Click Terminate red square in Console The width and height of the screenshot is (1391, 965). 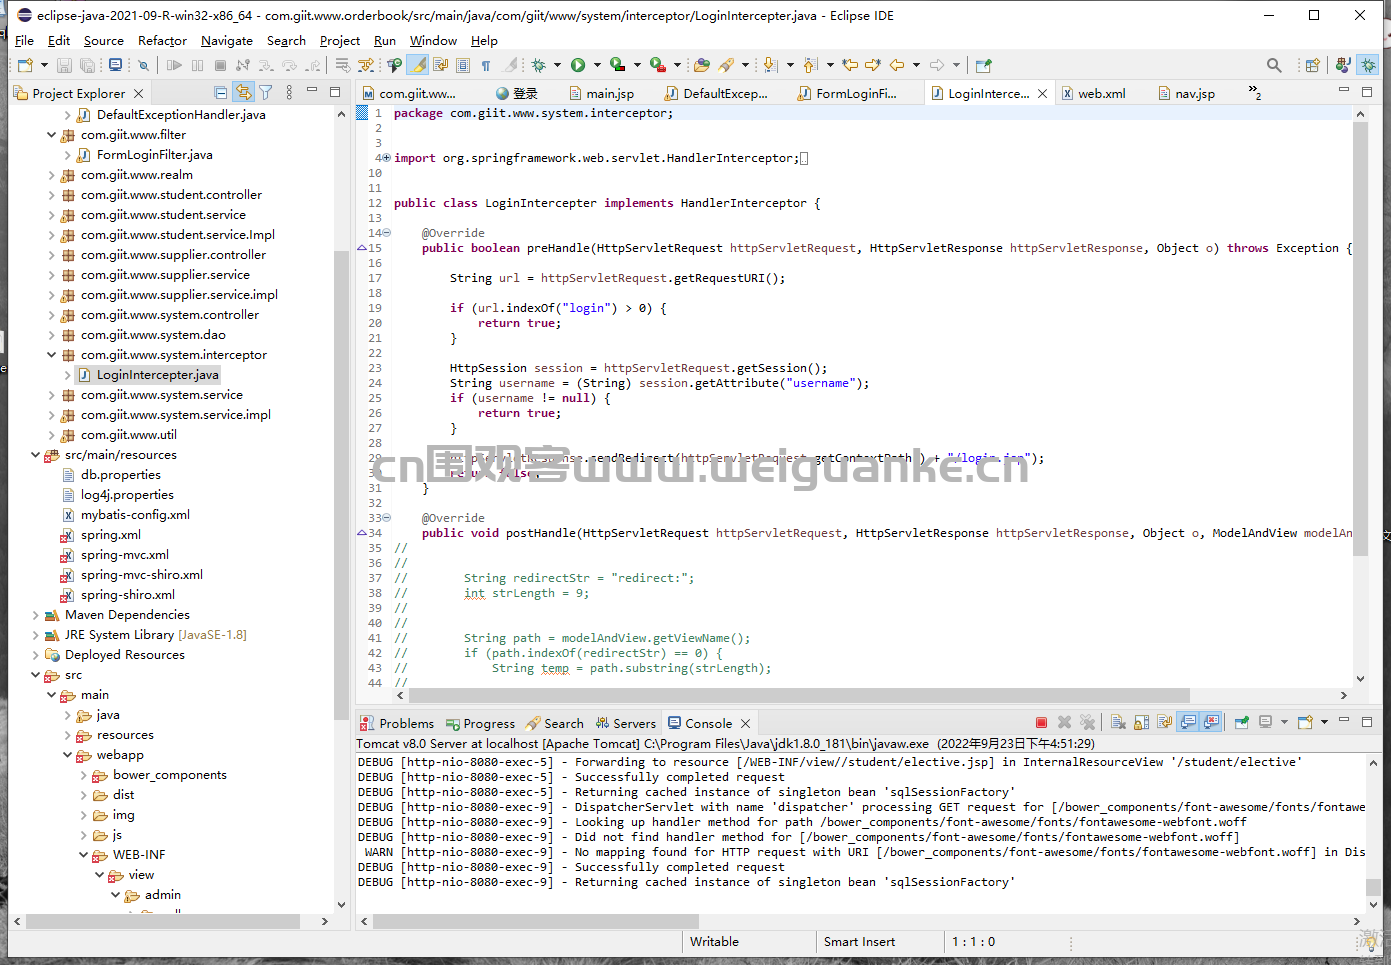[1041, 722]
